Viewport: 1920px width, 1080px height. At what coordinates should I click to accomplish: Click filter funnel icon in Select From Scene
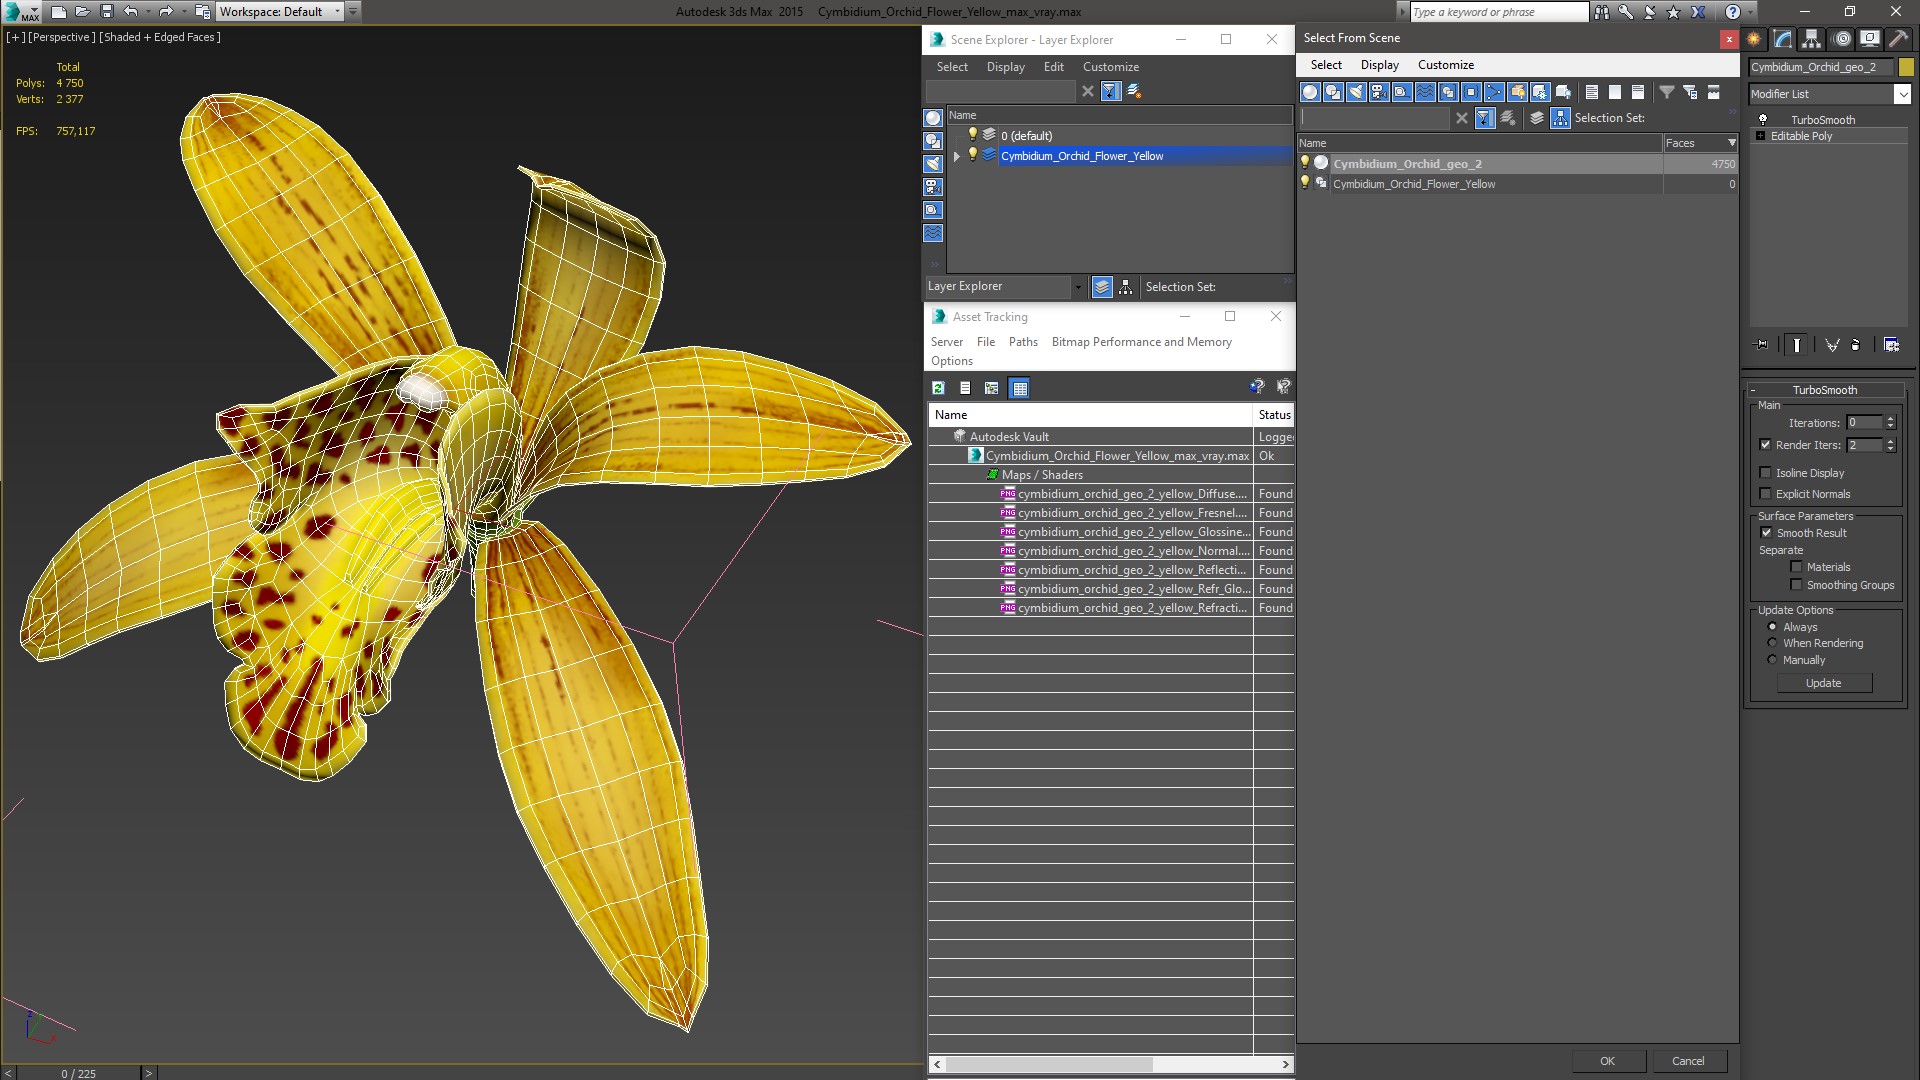[1666, 92]
